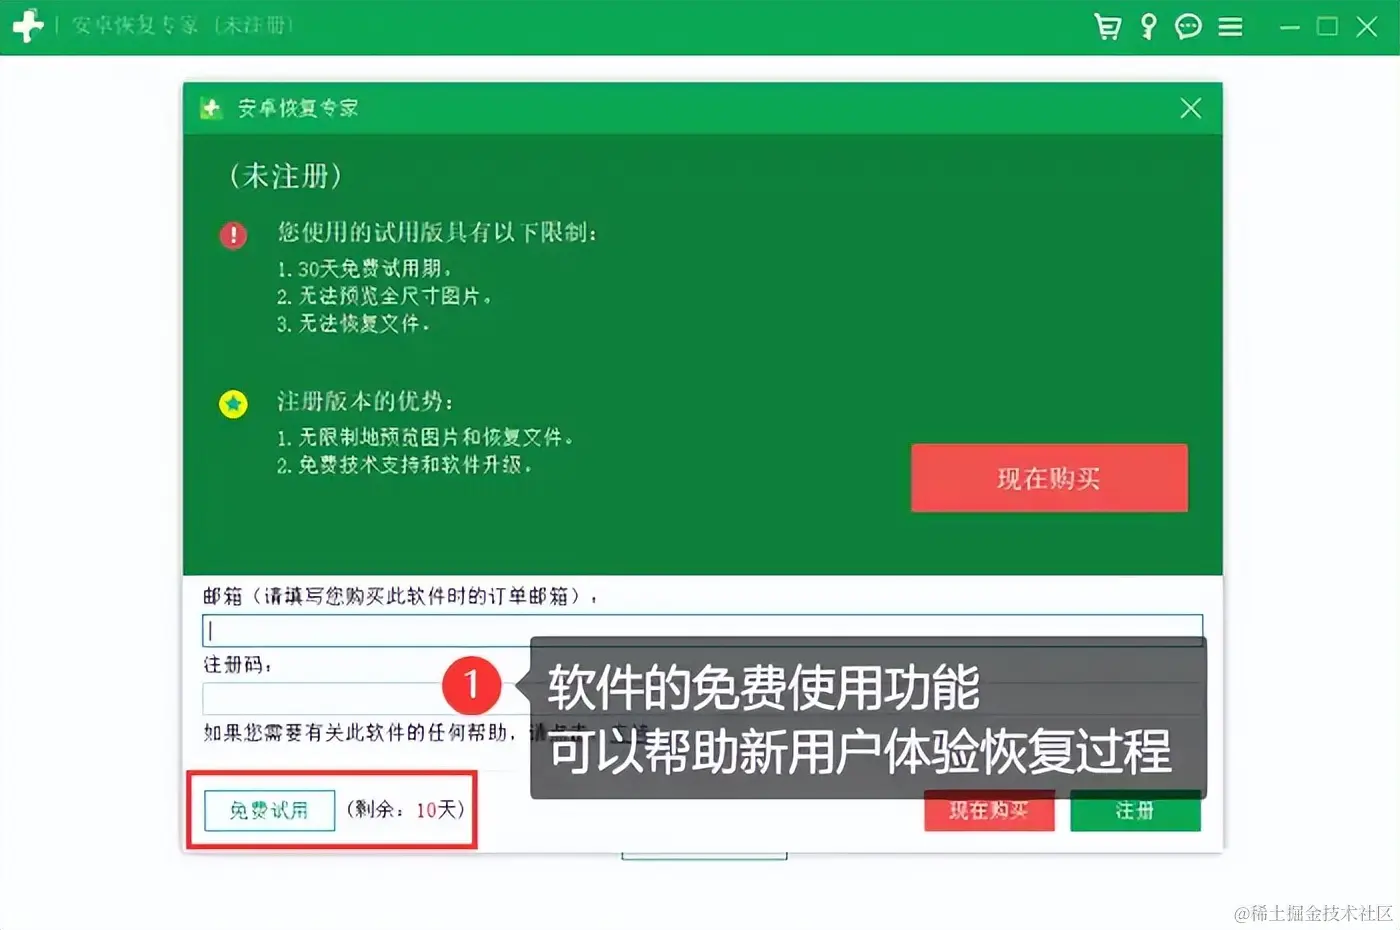
Task: Open the chat feedback bubble icon
Action: coord(1188,26)
